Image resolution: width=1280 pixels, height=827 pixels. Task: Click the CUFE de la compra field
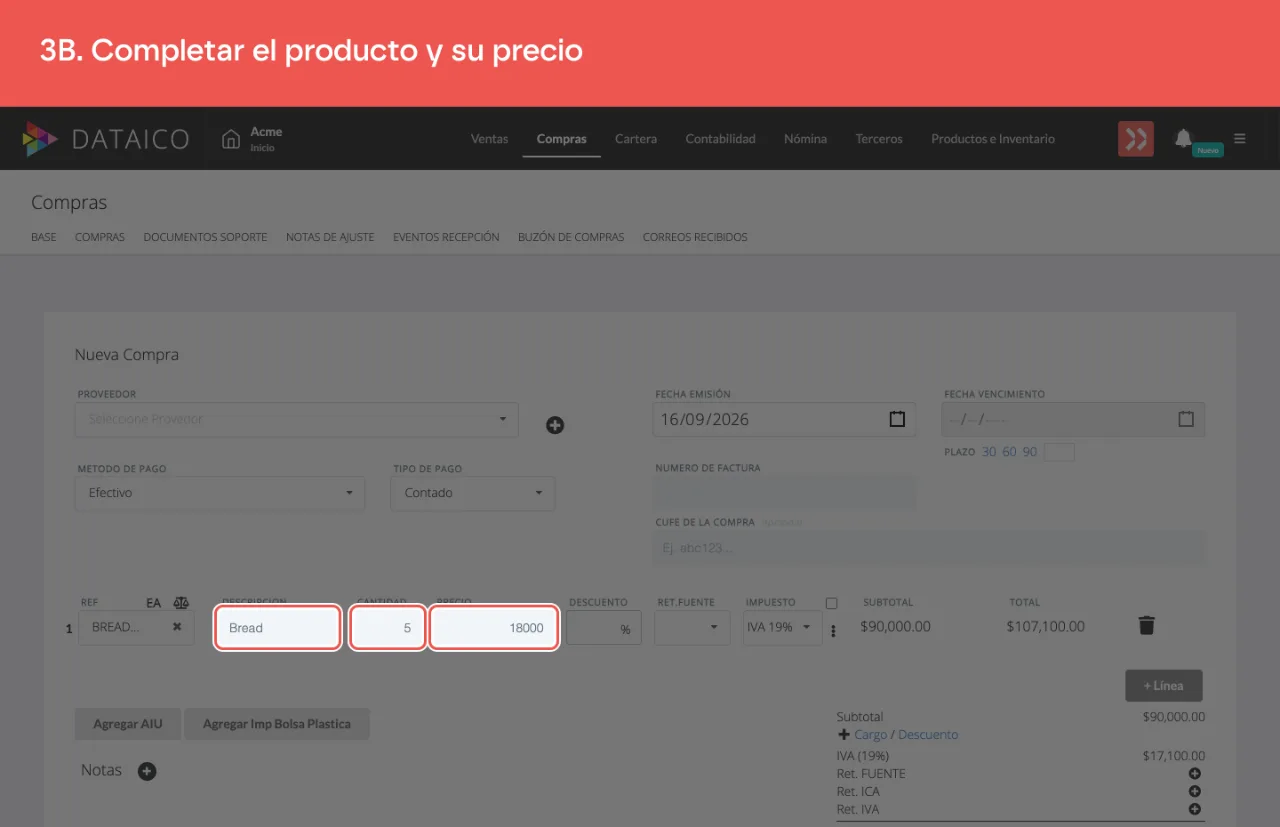[929, 548]
